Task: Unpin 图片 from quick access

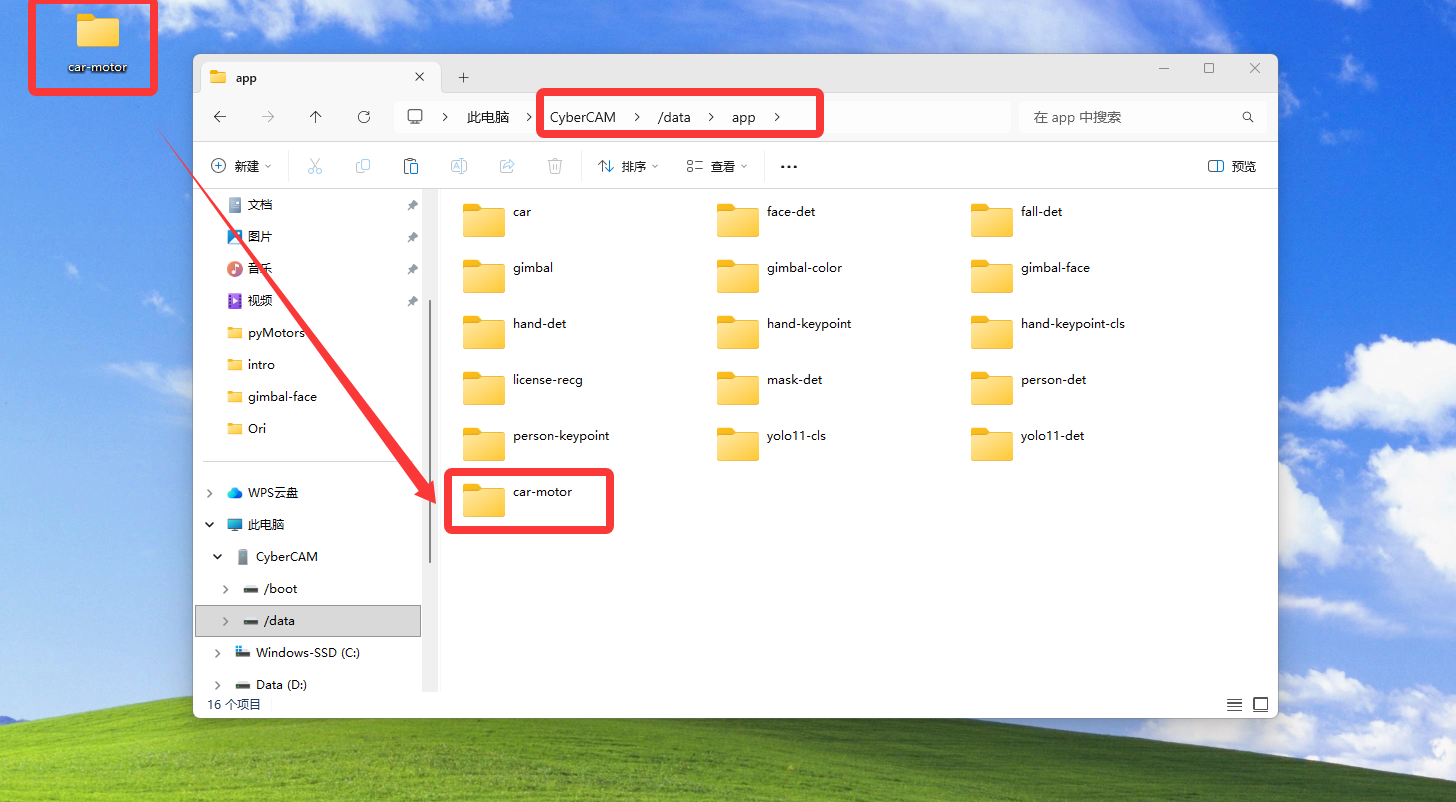Action: [x=412, y=237]
